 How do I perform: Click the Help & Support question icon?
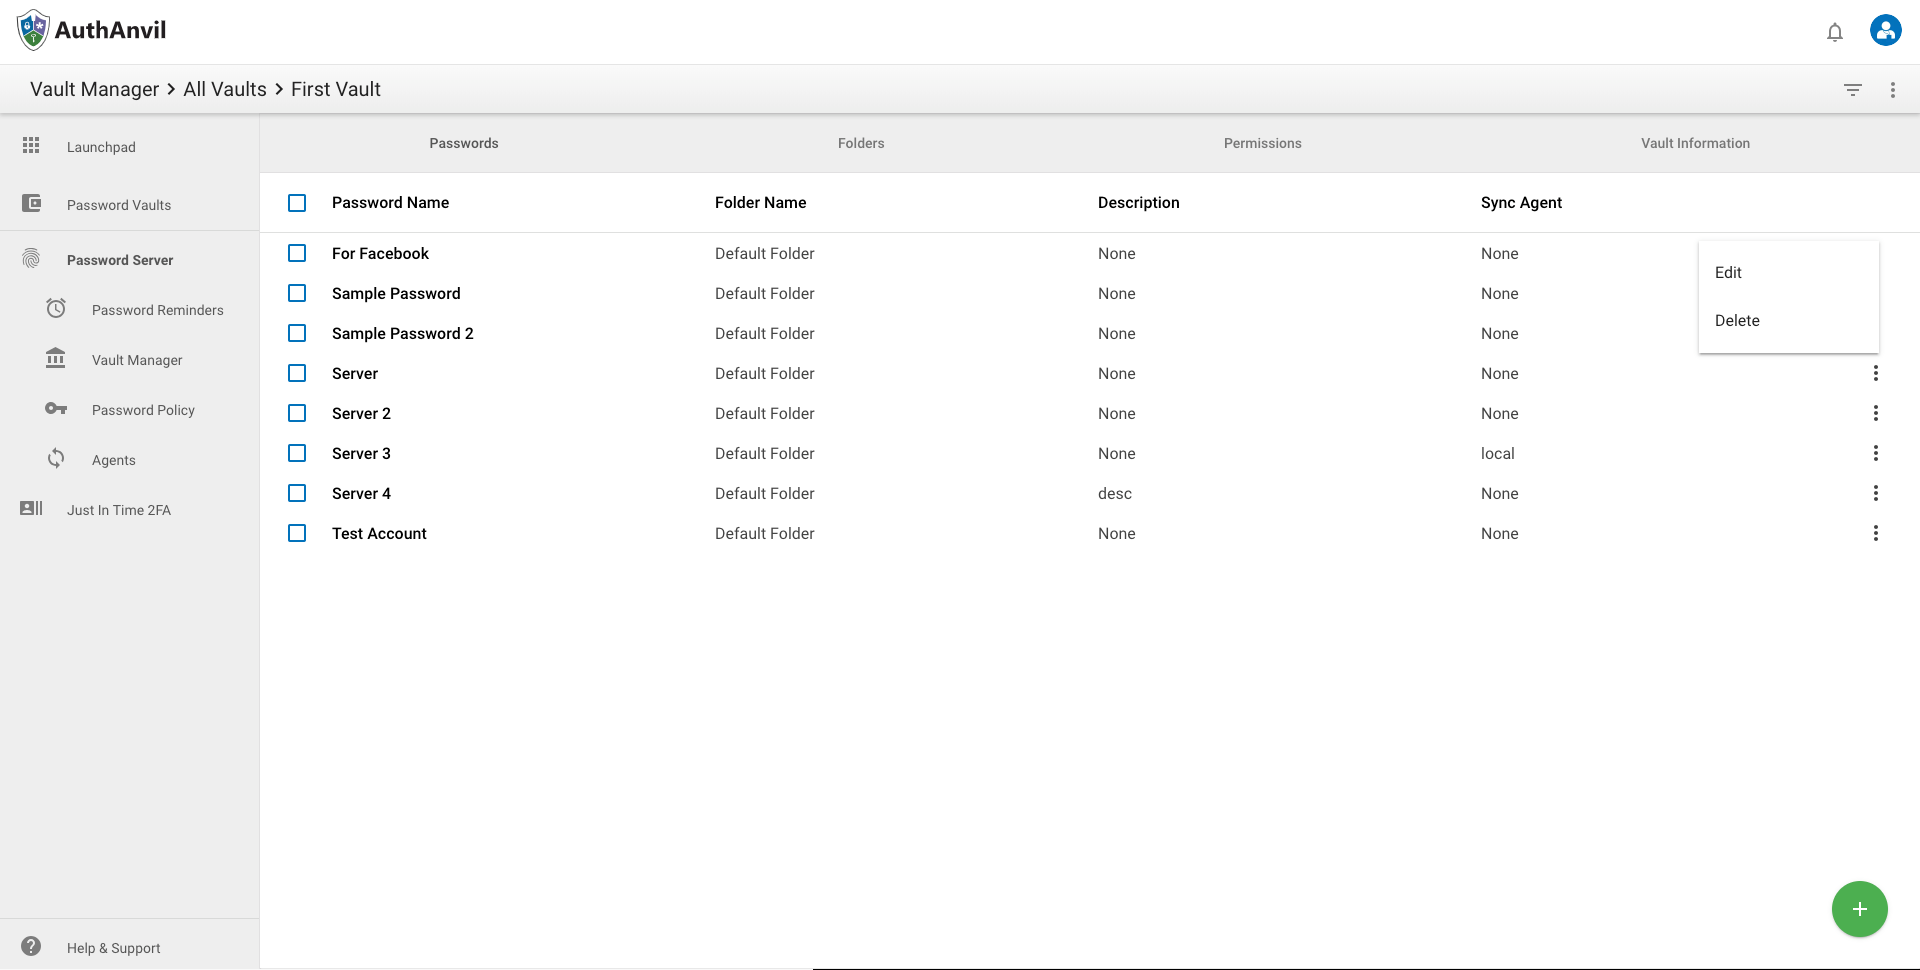(x=31, y=946)
